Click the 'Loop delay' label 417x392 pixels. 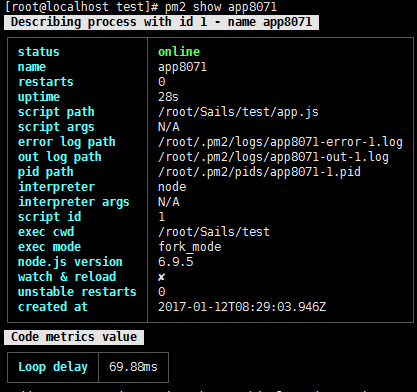coord(53,367)
